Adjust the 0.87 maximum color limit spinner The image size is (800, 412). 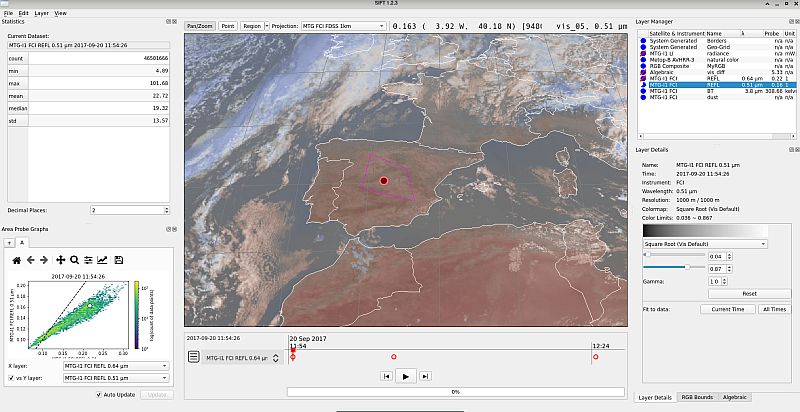[729, 269]
